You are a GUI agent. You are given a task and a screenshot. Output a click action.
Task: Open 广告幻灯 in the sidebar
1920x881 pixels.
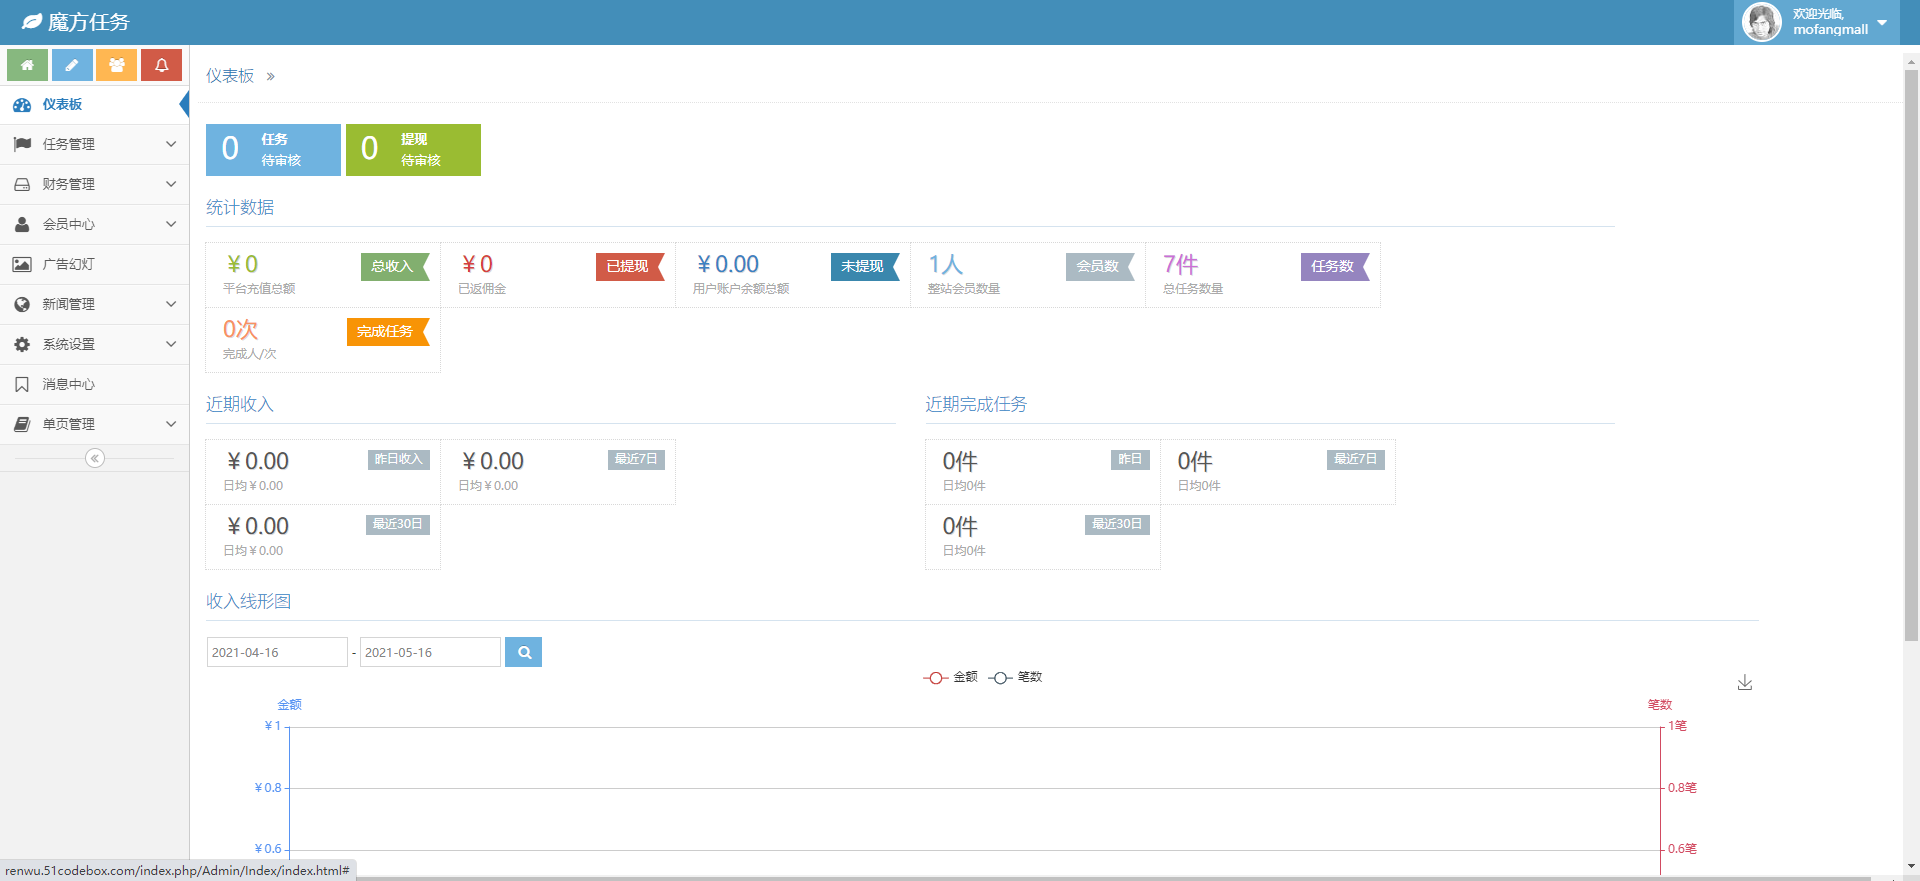(x=68, y=264)
